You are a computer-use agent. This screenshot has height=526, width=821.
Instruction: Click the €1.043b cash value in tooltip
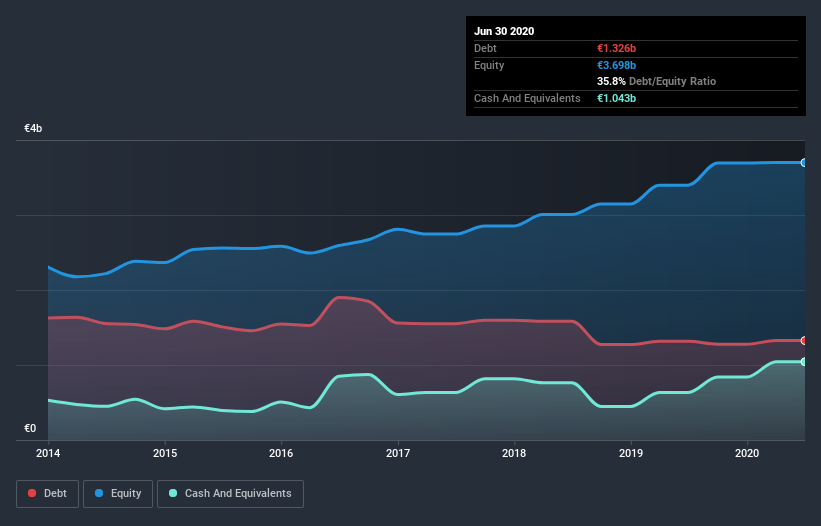pyautogui.click(x=616, y=98)
